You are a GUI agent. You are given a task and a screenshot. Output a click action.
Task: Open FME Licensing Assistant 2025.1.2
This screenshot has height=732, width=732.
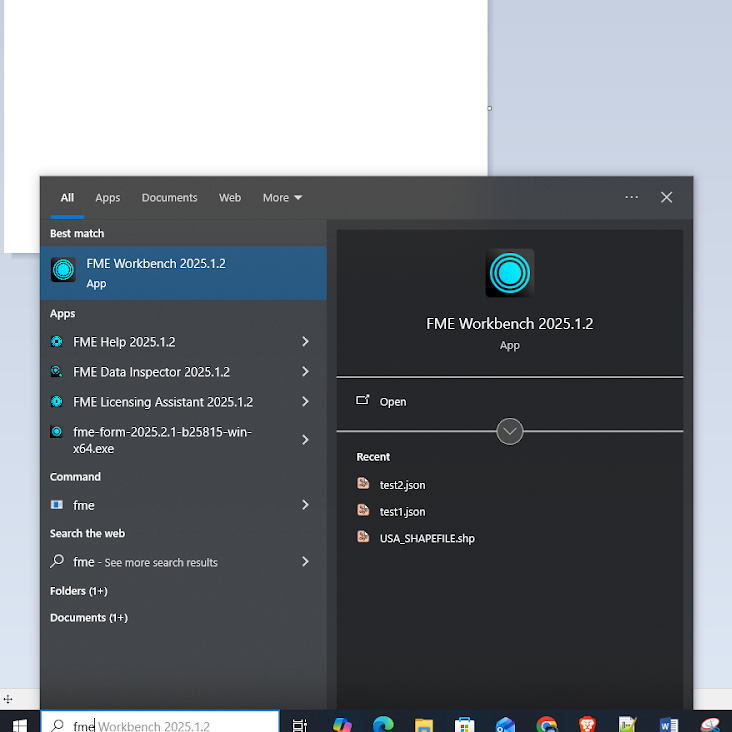click(x=162, y=402)
